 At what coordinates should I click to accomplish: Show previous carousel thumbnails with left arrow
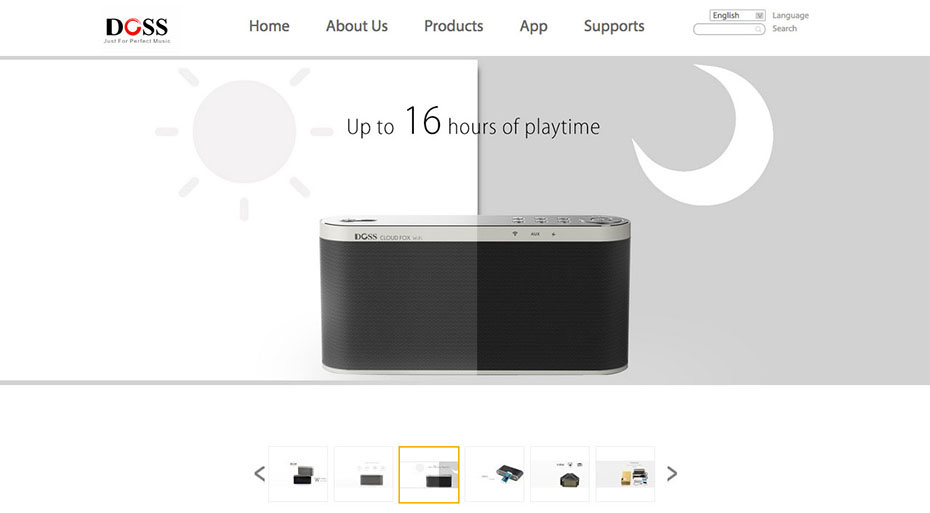(x=260, y=473)
